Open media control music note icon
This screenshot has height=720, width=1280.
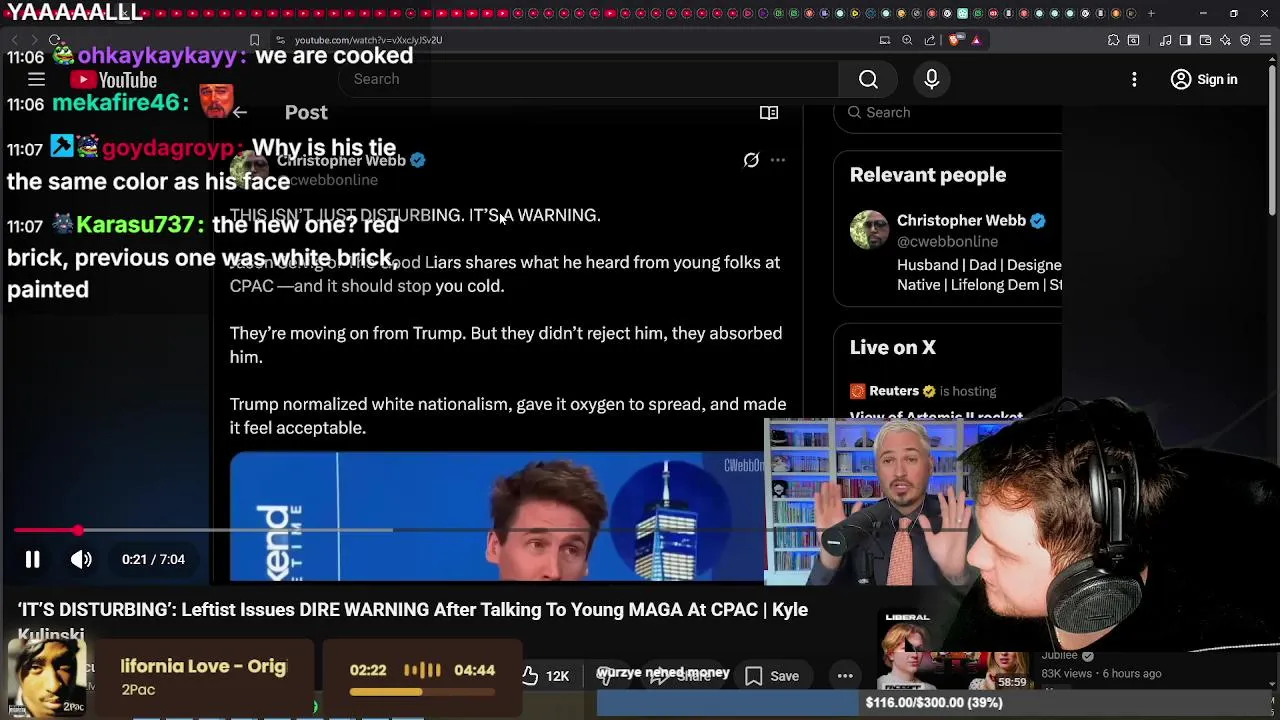point(1165,40)
